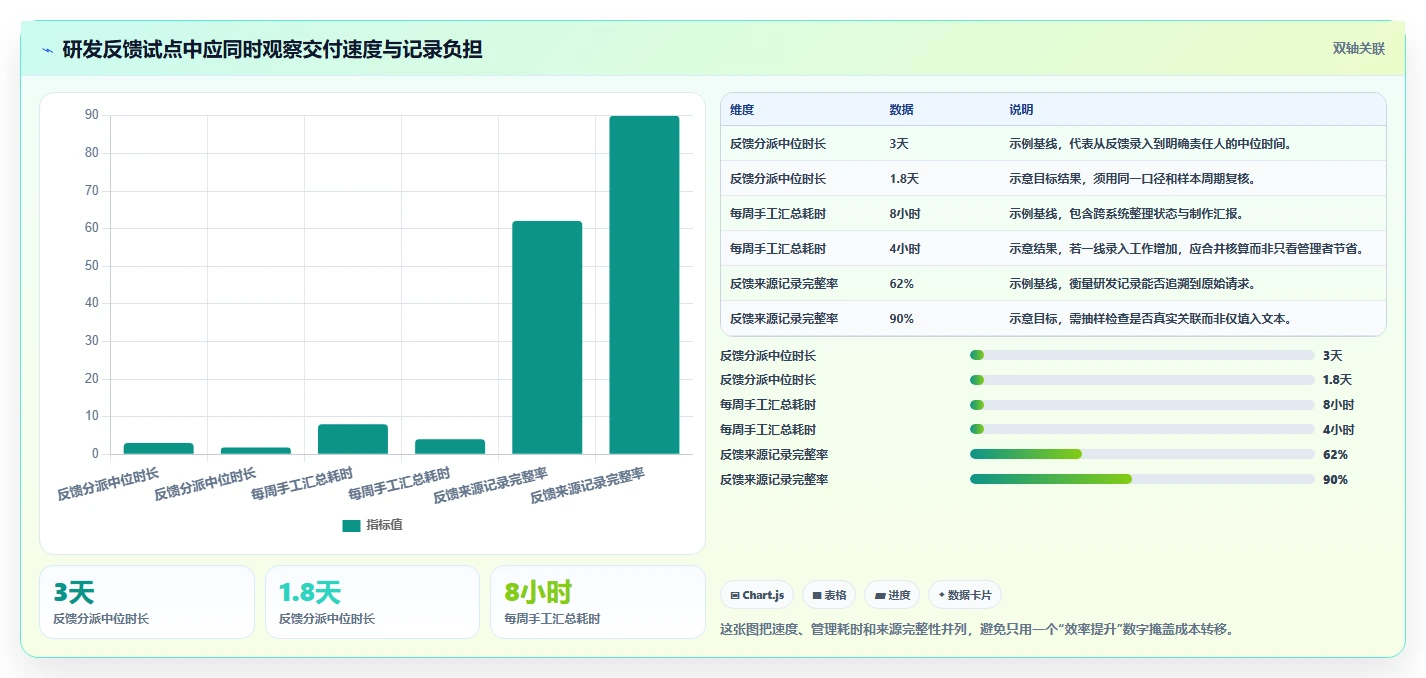This screenshot has height=678, width=1426.
Task: Click the 8小时 cell in the table
Action: point(905,214)
